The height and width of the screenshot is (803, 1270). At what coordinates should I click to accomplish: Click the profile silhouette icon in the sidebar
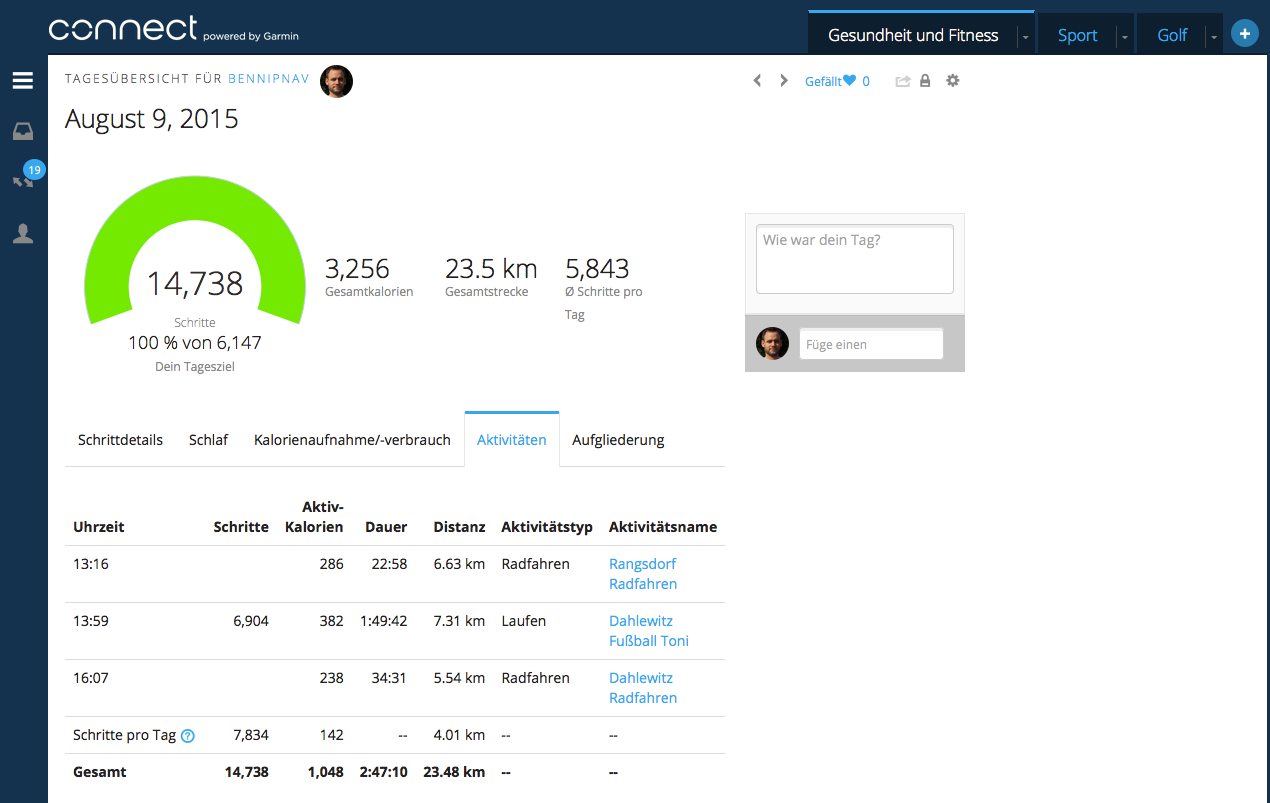coord(23,234)
